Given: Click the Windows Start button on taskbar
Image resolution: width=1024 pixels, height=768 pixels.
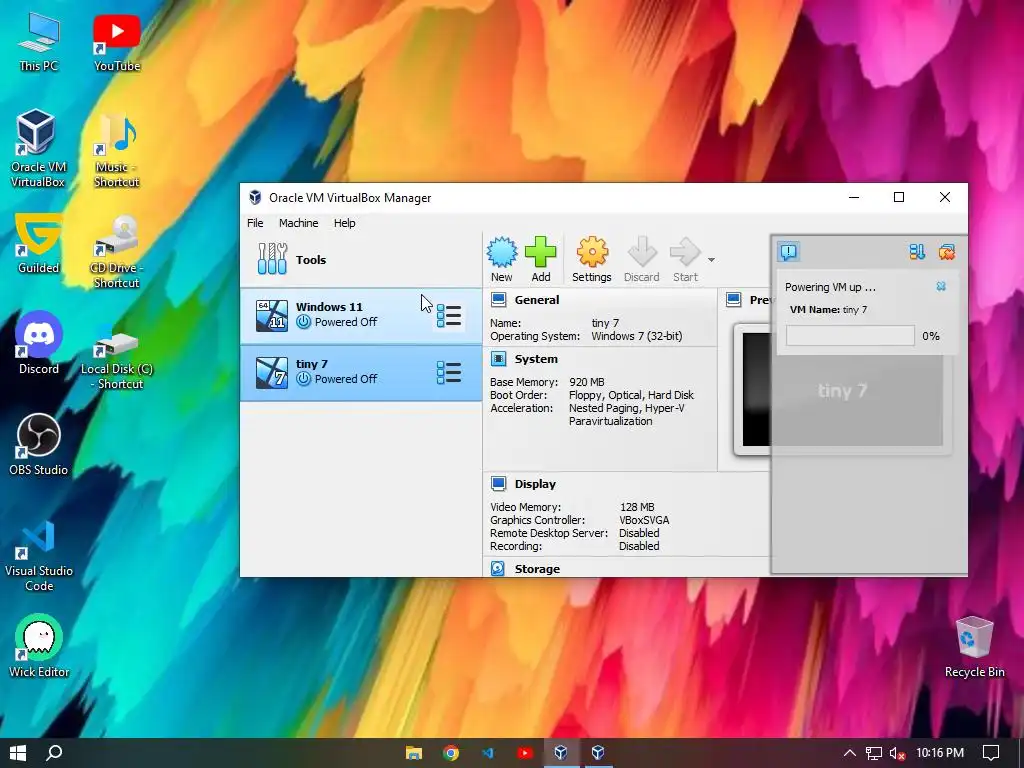Looking at the screenshot, I should pyautogui.click(x=18, y=753).
